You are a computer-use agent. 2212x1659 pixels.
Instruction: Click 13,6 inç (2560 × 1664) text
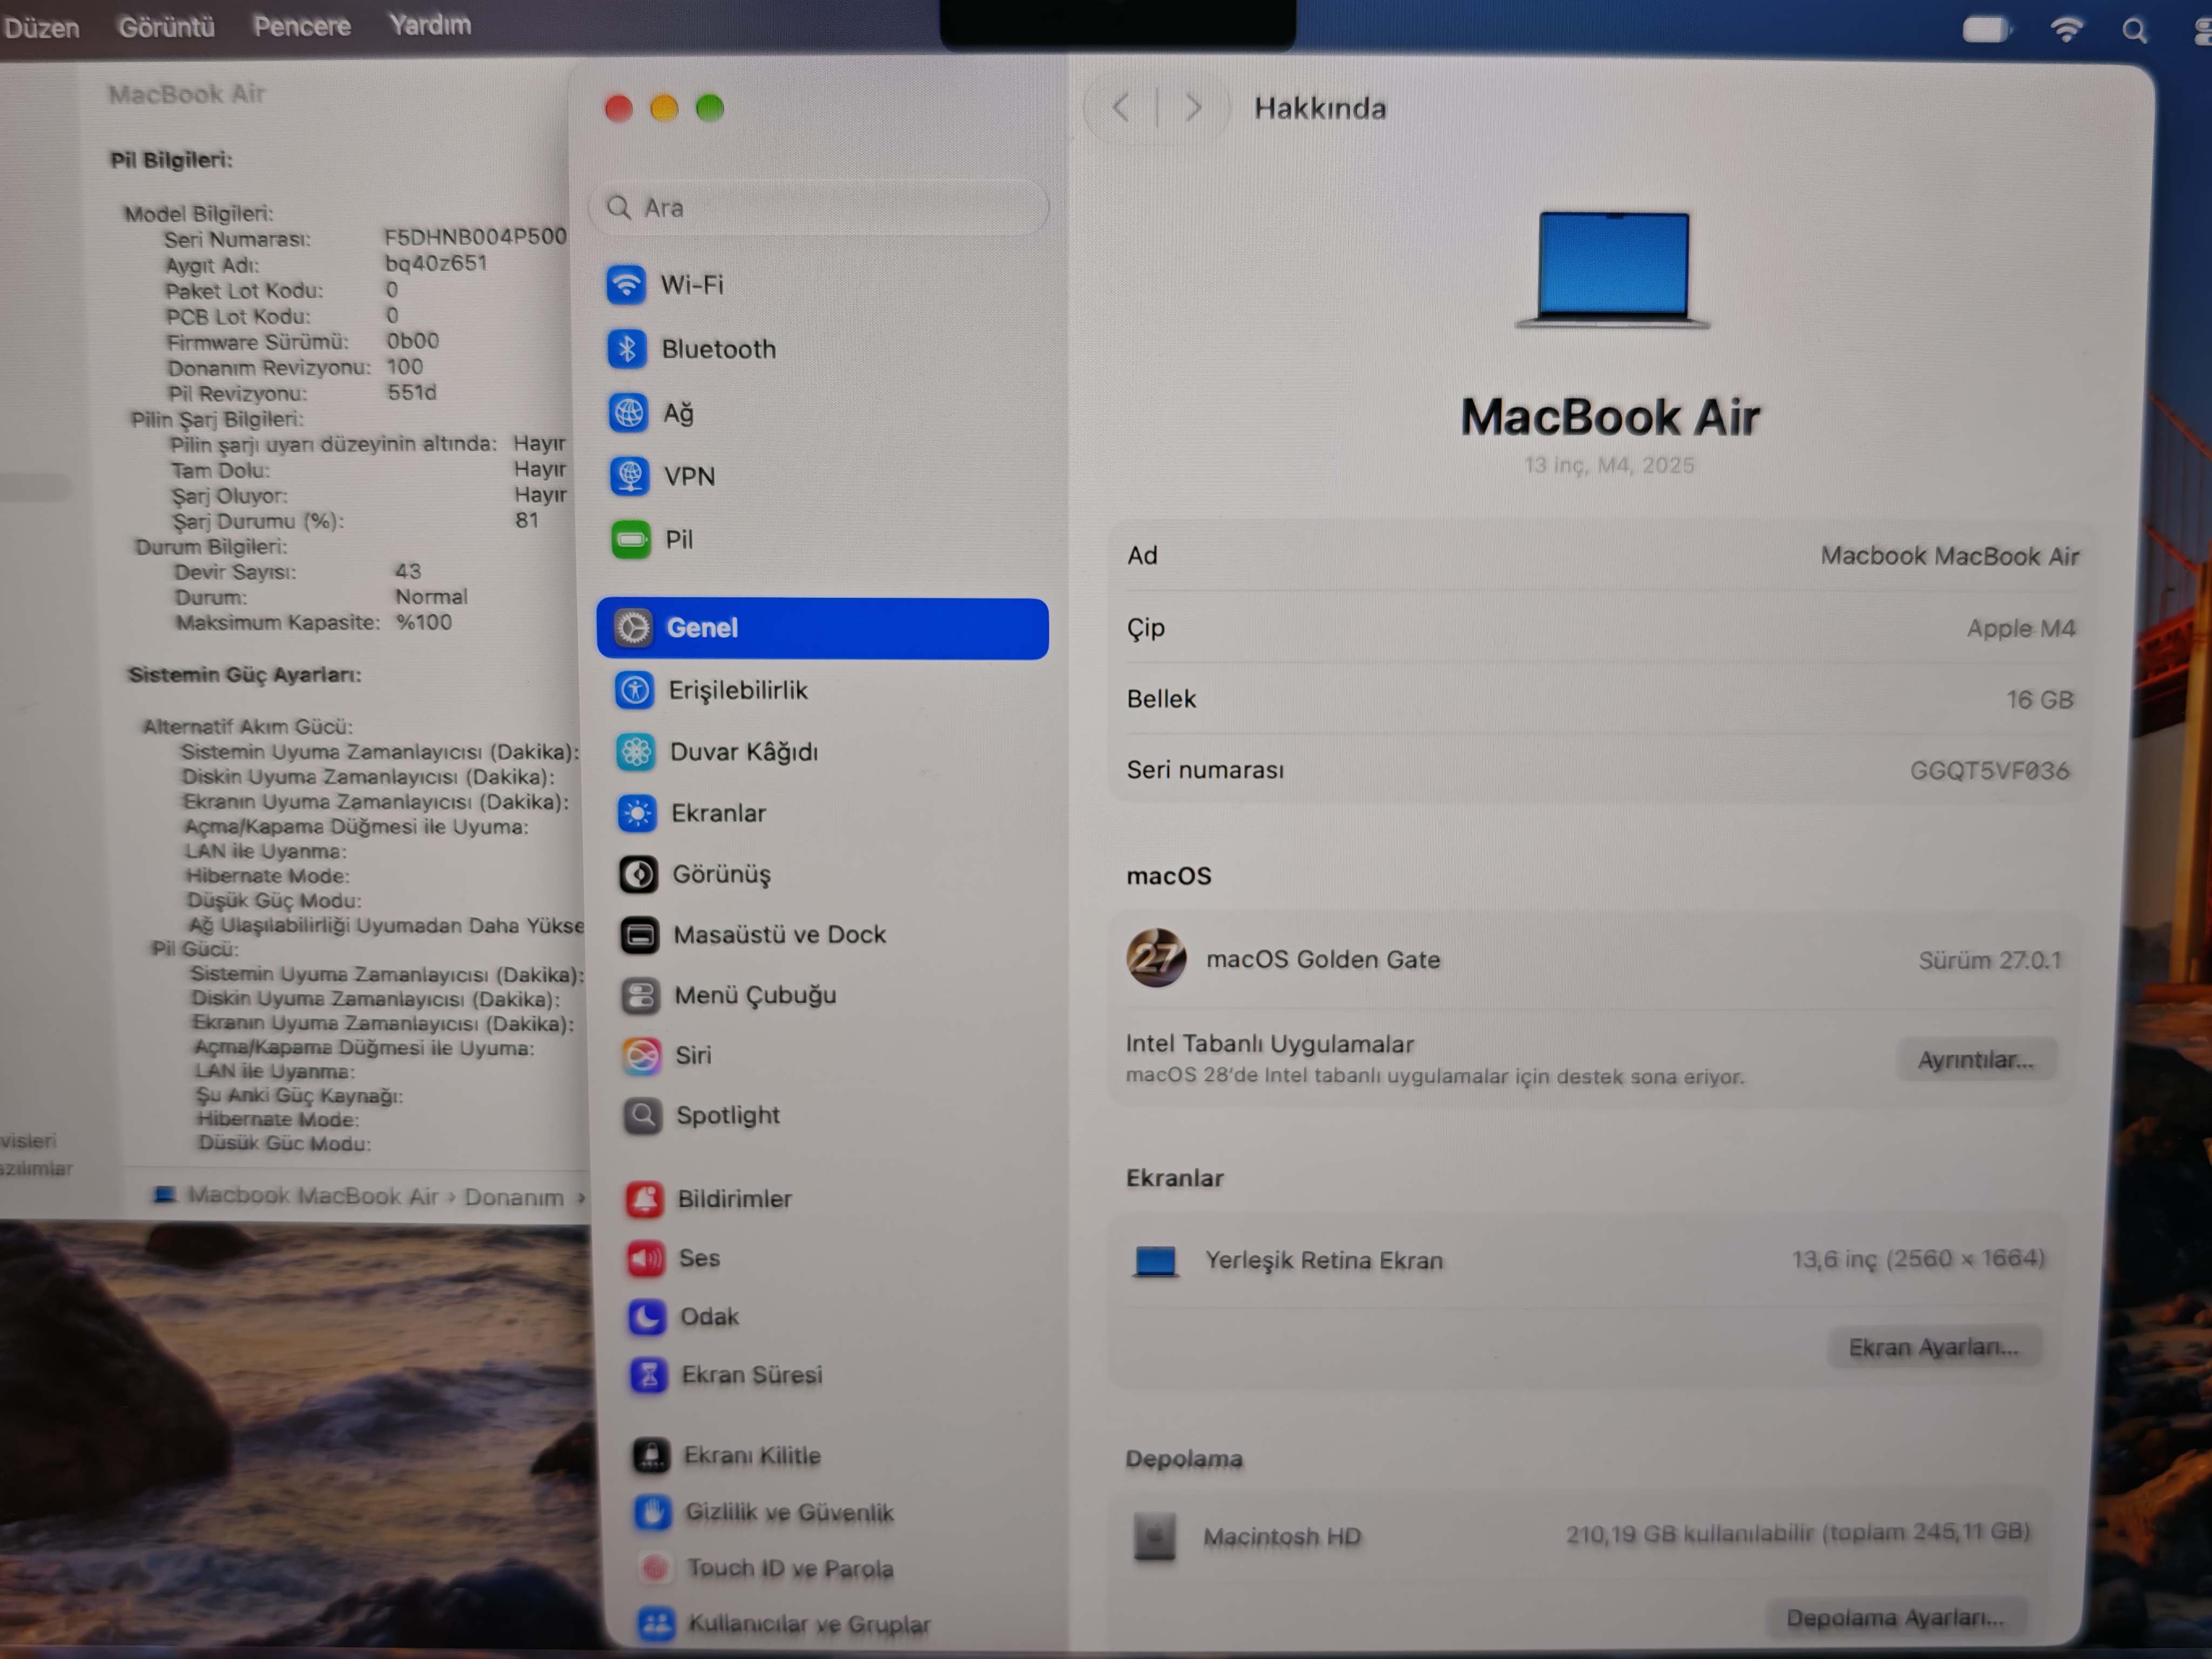pos(1918,1258)
